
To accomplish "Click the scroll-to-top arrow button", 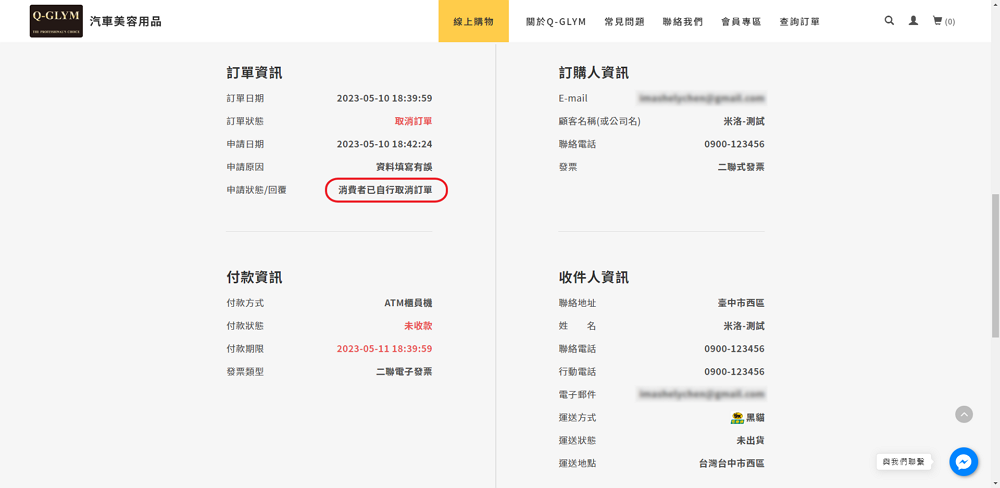I will [x=963, y=414].
